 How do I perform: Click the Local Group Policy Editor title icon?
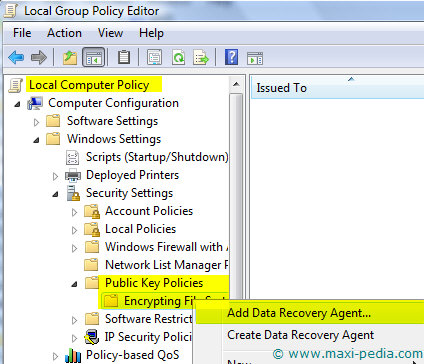11,10
